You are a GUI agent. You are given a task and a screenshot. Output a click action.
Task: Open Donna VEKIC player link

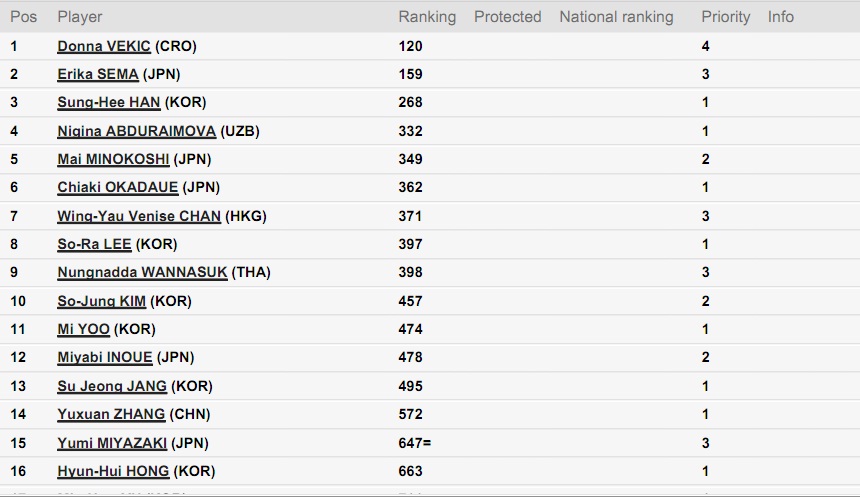104,46
